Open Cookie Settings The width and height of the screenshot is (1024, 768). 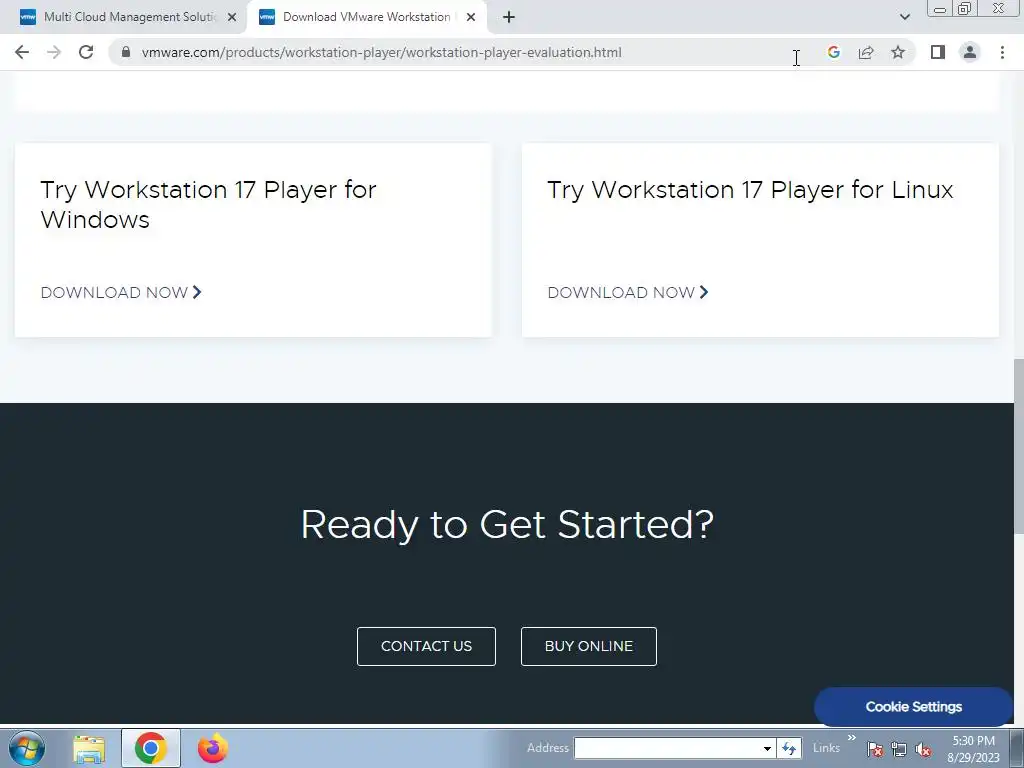point(913,707)
